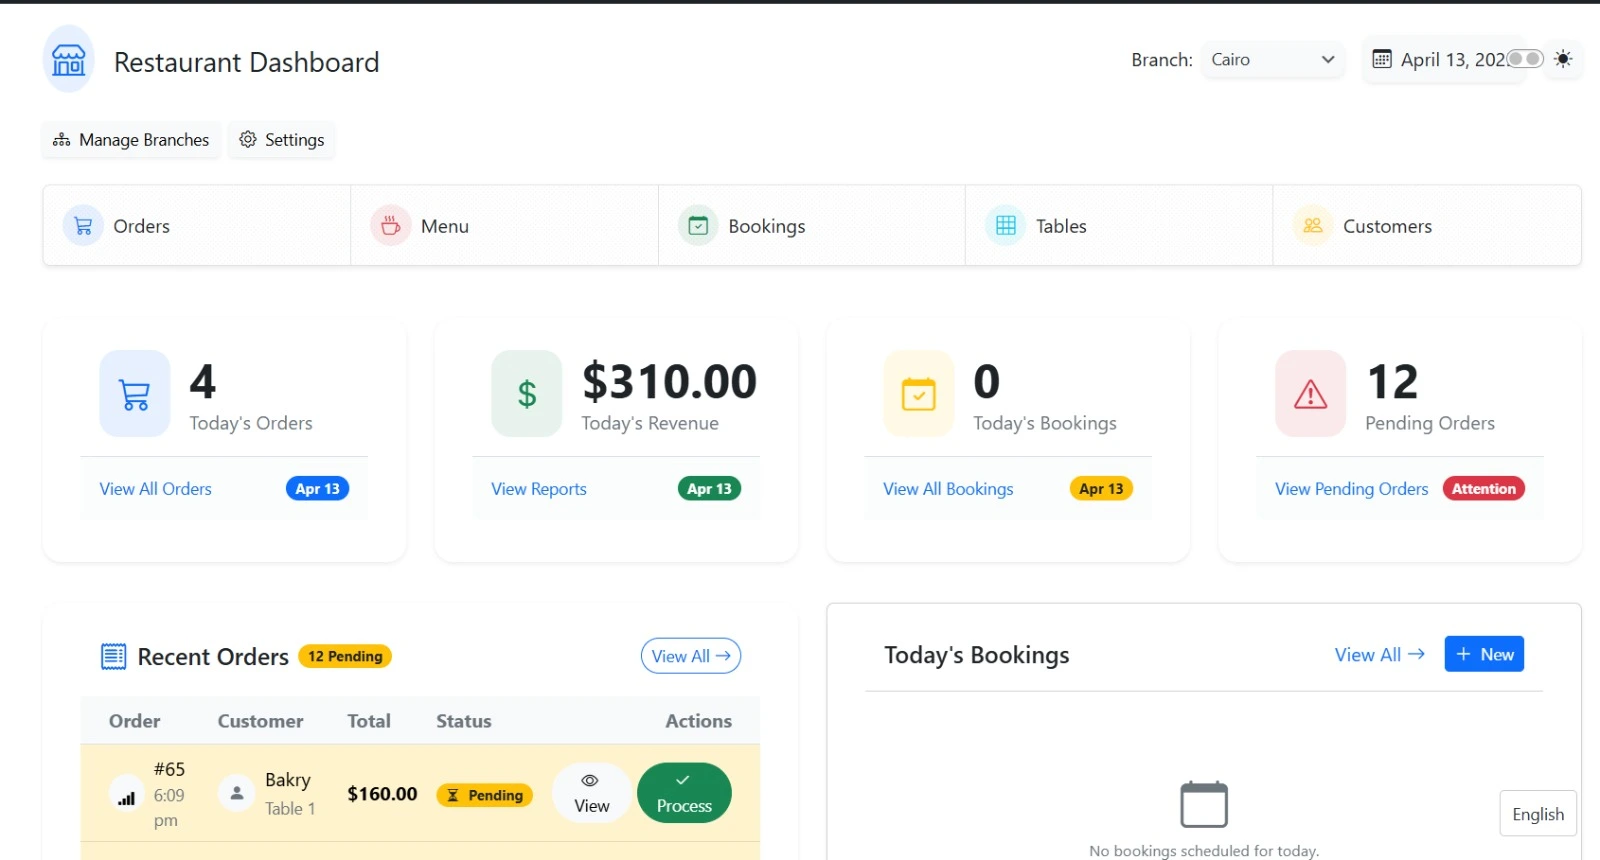
Task: Click the warning triangle on Pending Orders card
Action: 1309,393
